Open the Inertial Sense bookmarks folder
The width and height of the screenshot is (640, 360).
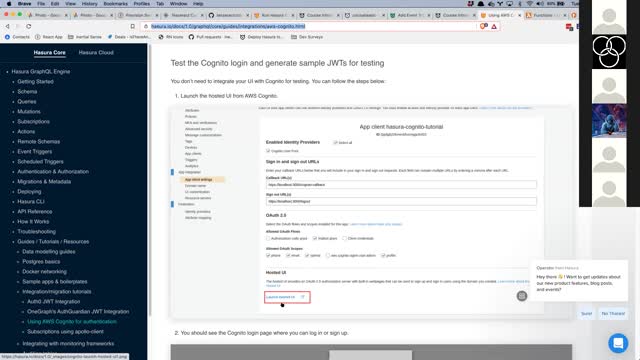click(85, 37)
